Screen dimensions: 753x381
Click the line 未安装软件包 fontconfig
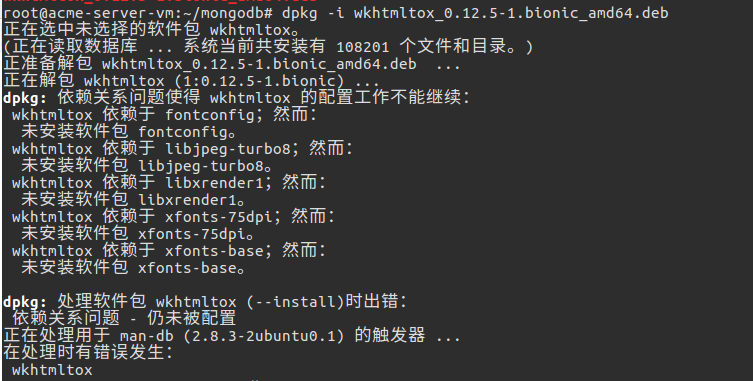point(129,132)
